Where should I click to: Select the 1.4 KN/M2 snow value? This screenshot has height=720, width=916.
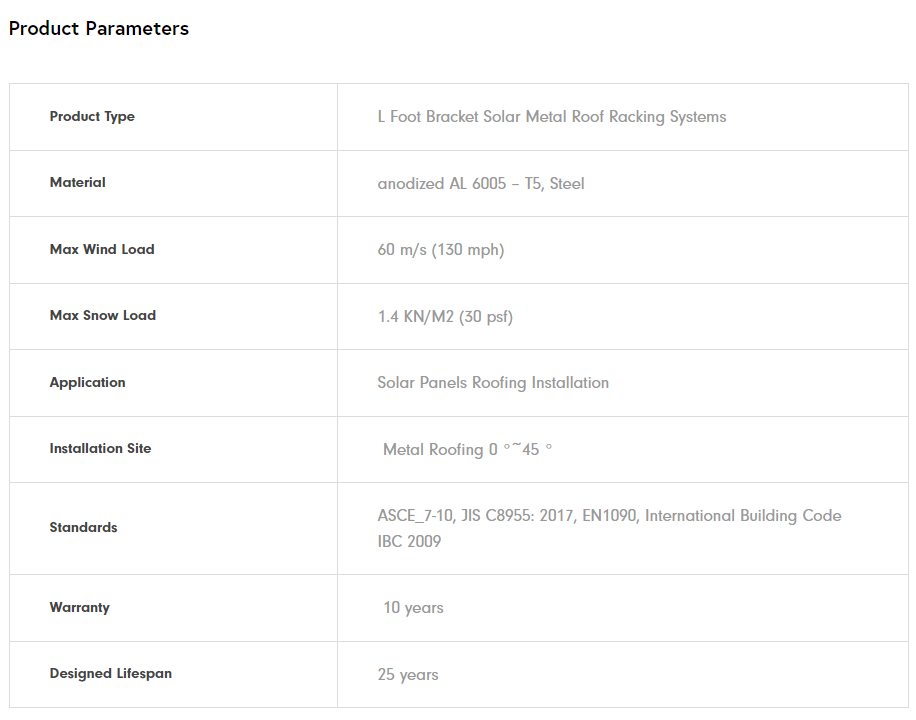(444, 317)
